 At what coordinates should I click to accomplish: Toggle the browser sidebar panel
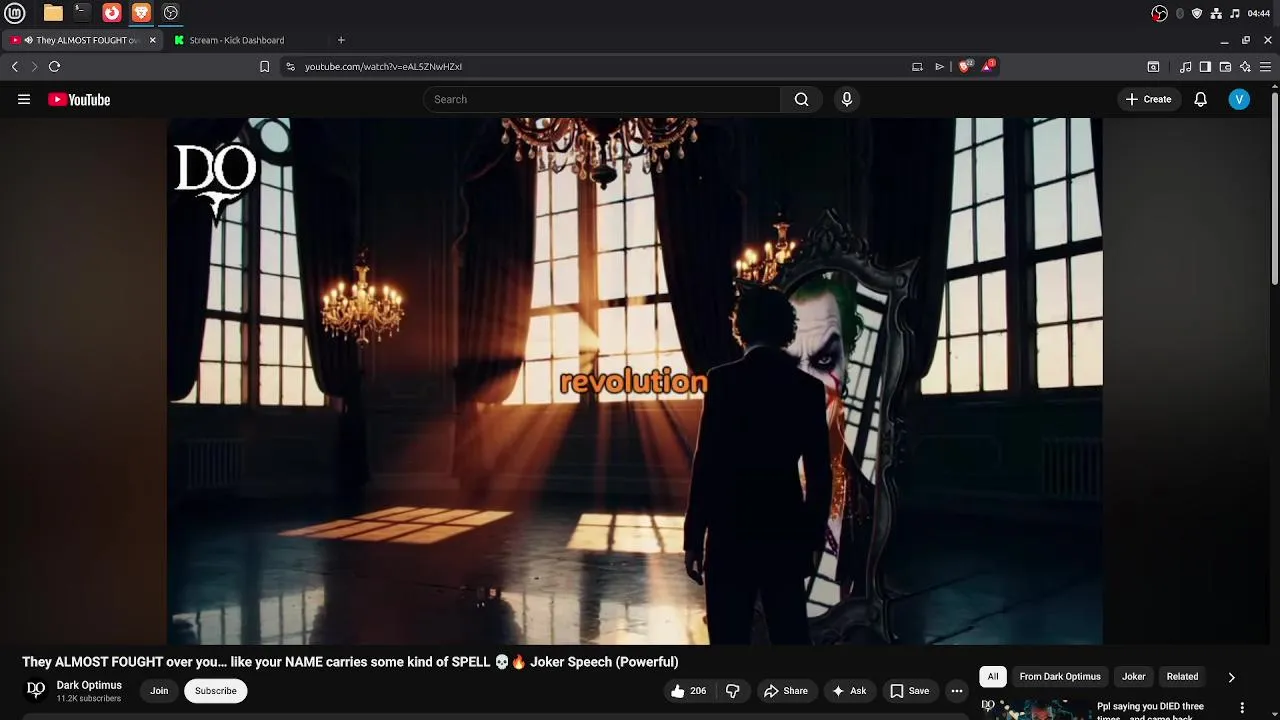(x=1205, y=67)
